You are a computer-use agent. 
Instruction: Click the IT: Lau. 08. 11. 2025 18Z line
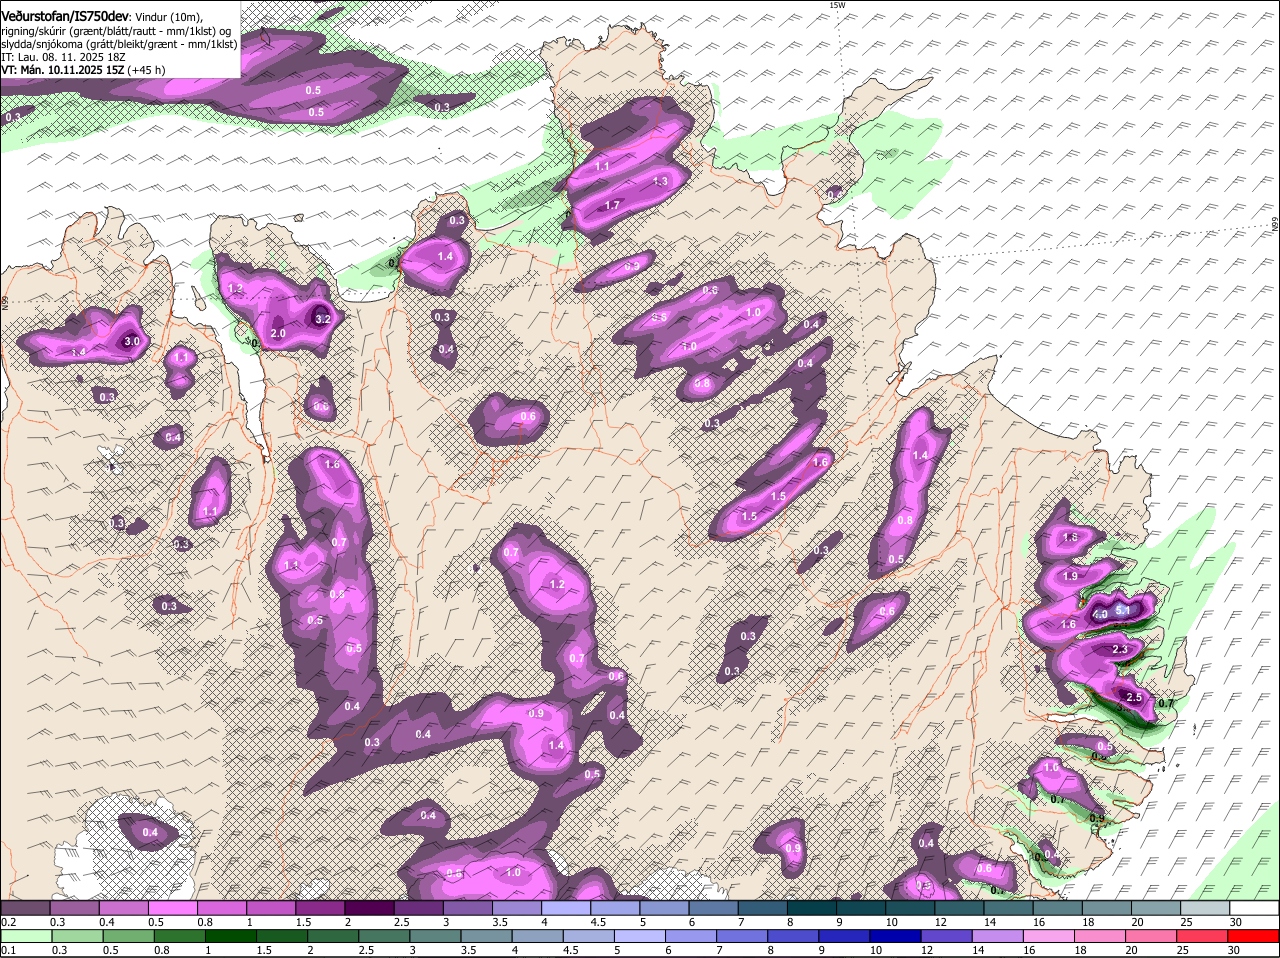[x=63, y=57]
